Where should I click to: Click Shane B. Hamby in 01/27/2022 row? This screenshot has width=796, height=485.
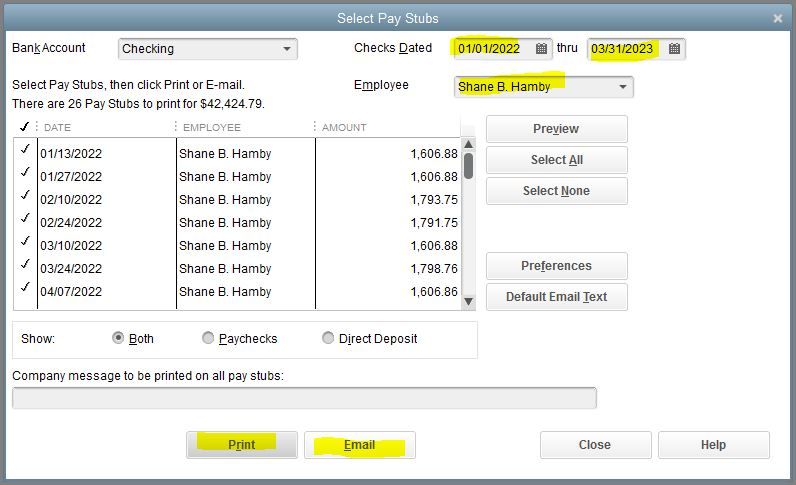(x=225, y=177)
